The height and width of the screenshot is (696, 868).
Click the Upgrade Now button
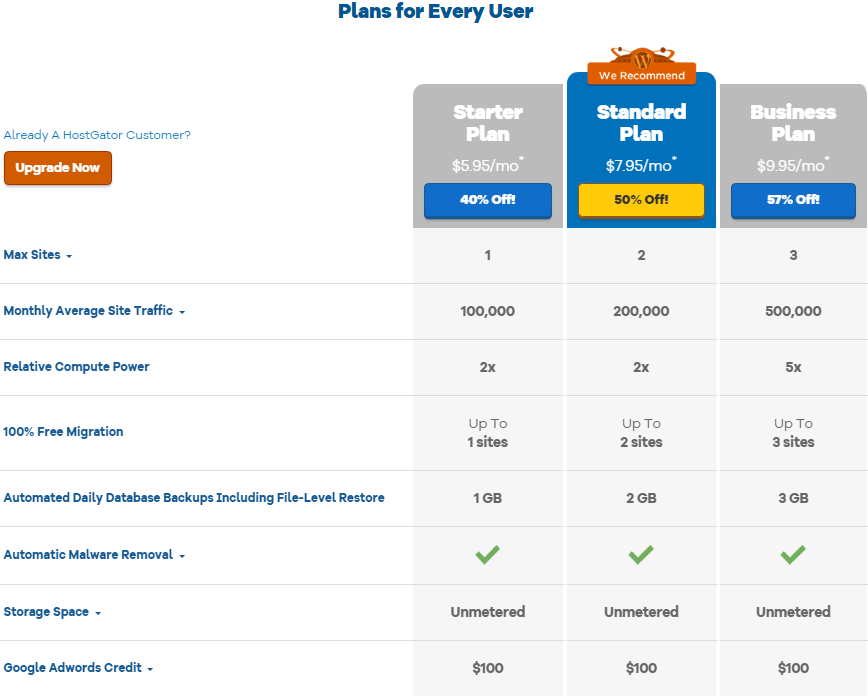click(x=58, y=169)
